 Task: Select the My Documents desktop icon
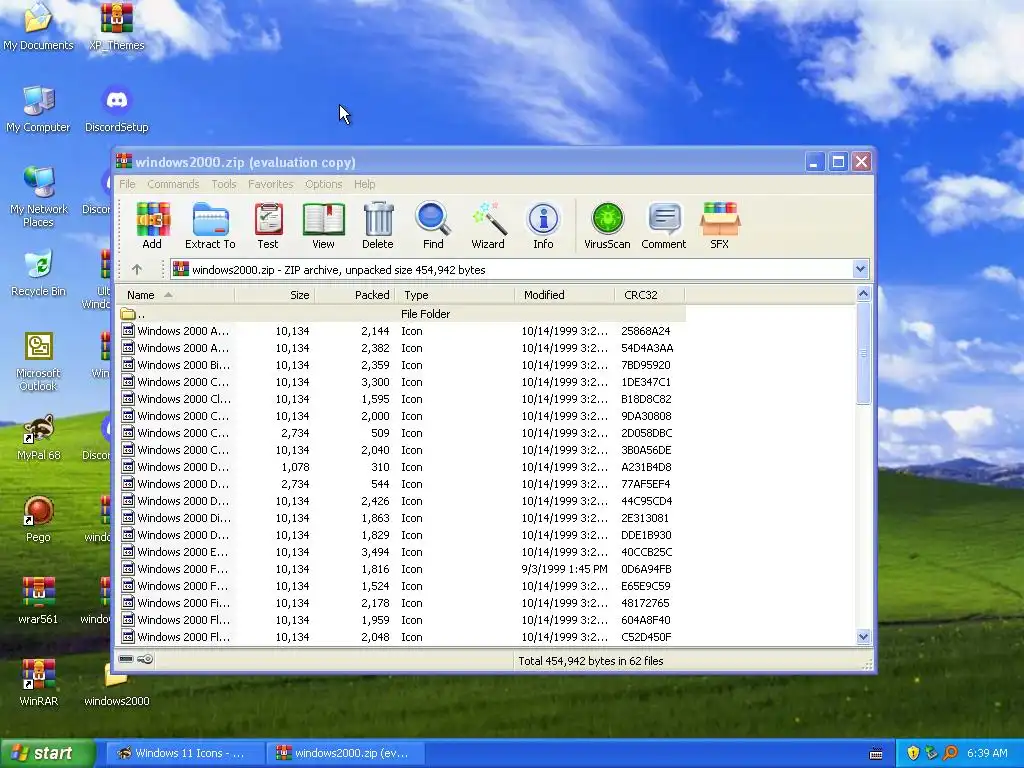[x=38, y=28]
